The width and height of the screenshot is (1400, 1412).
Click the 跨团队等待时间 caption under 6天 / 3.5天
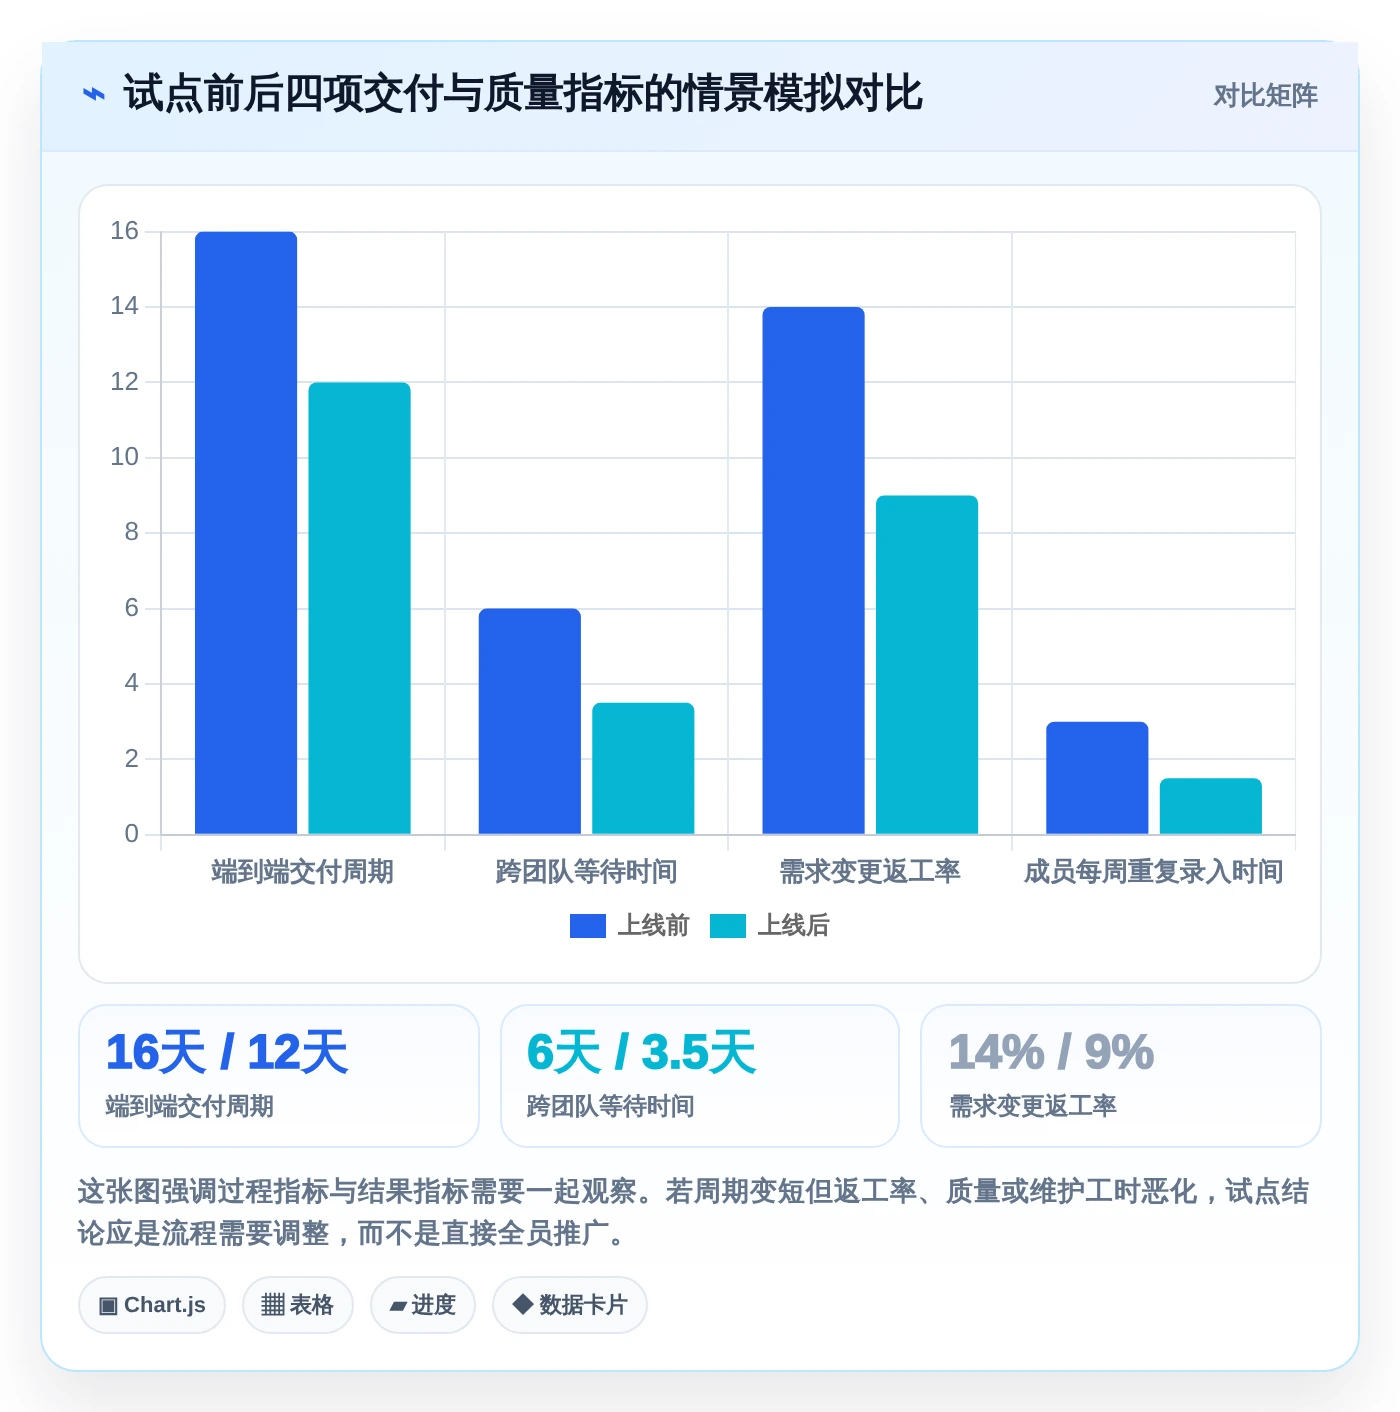[610, 1106]
